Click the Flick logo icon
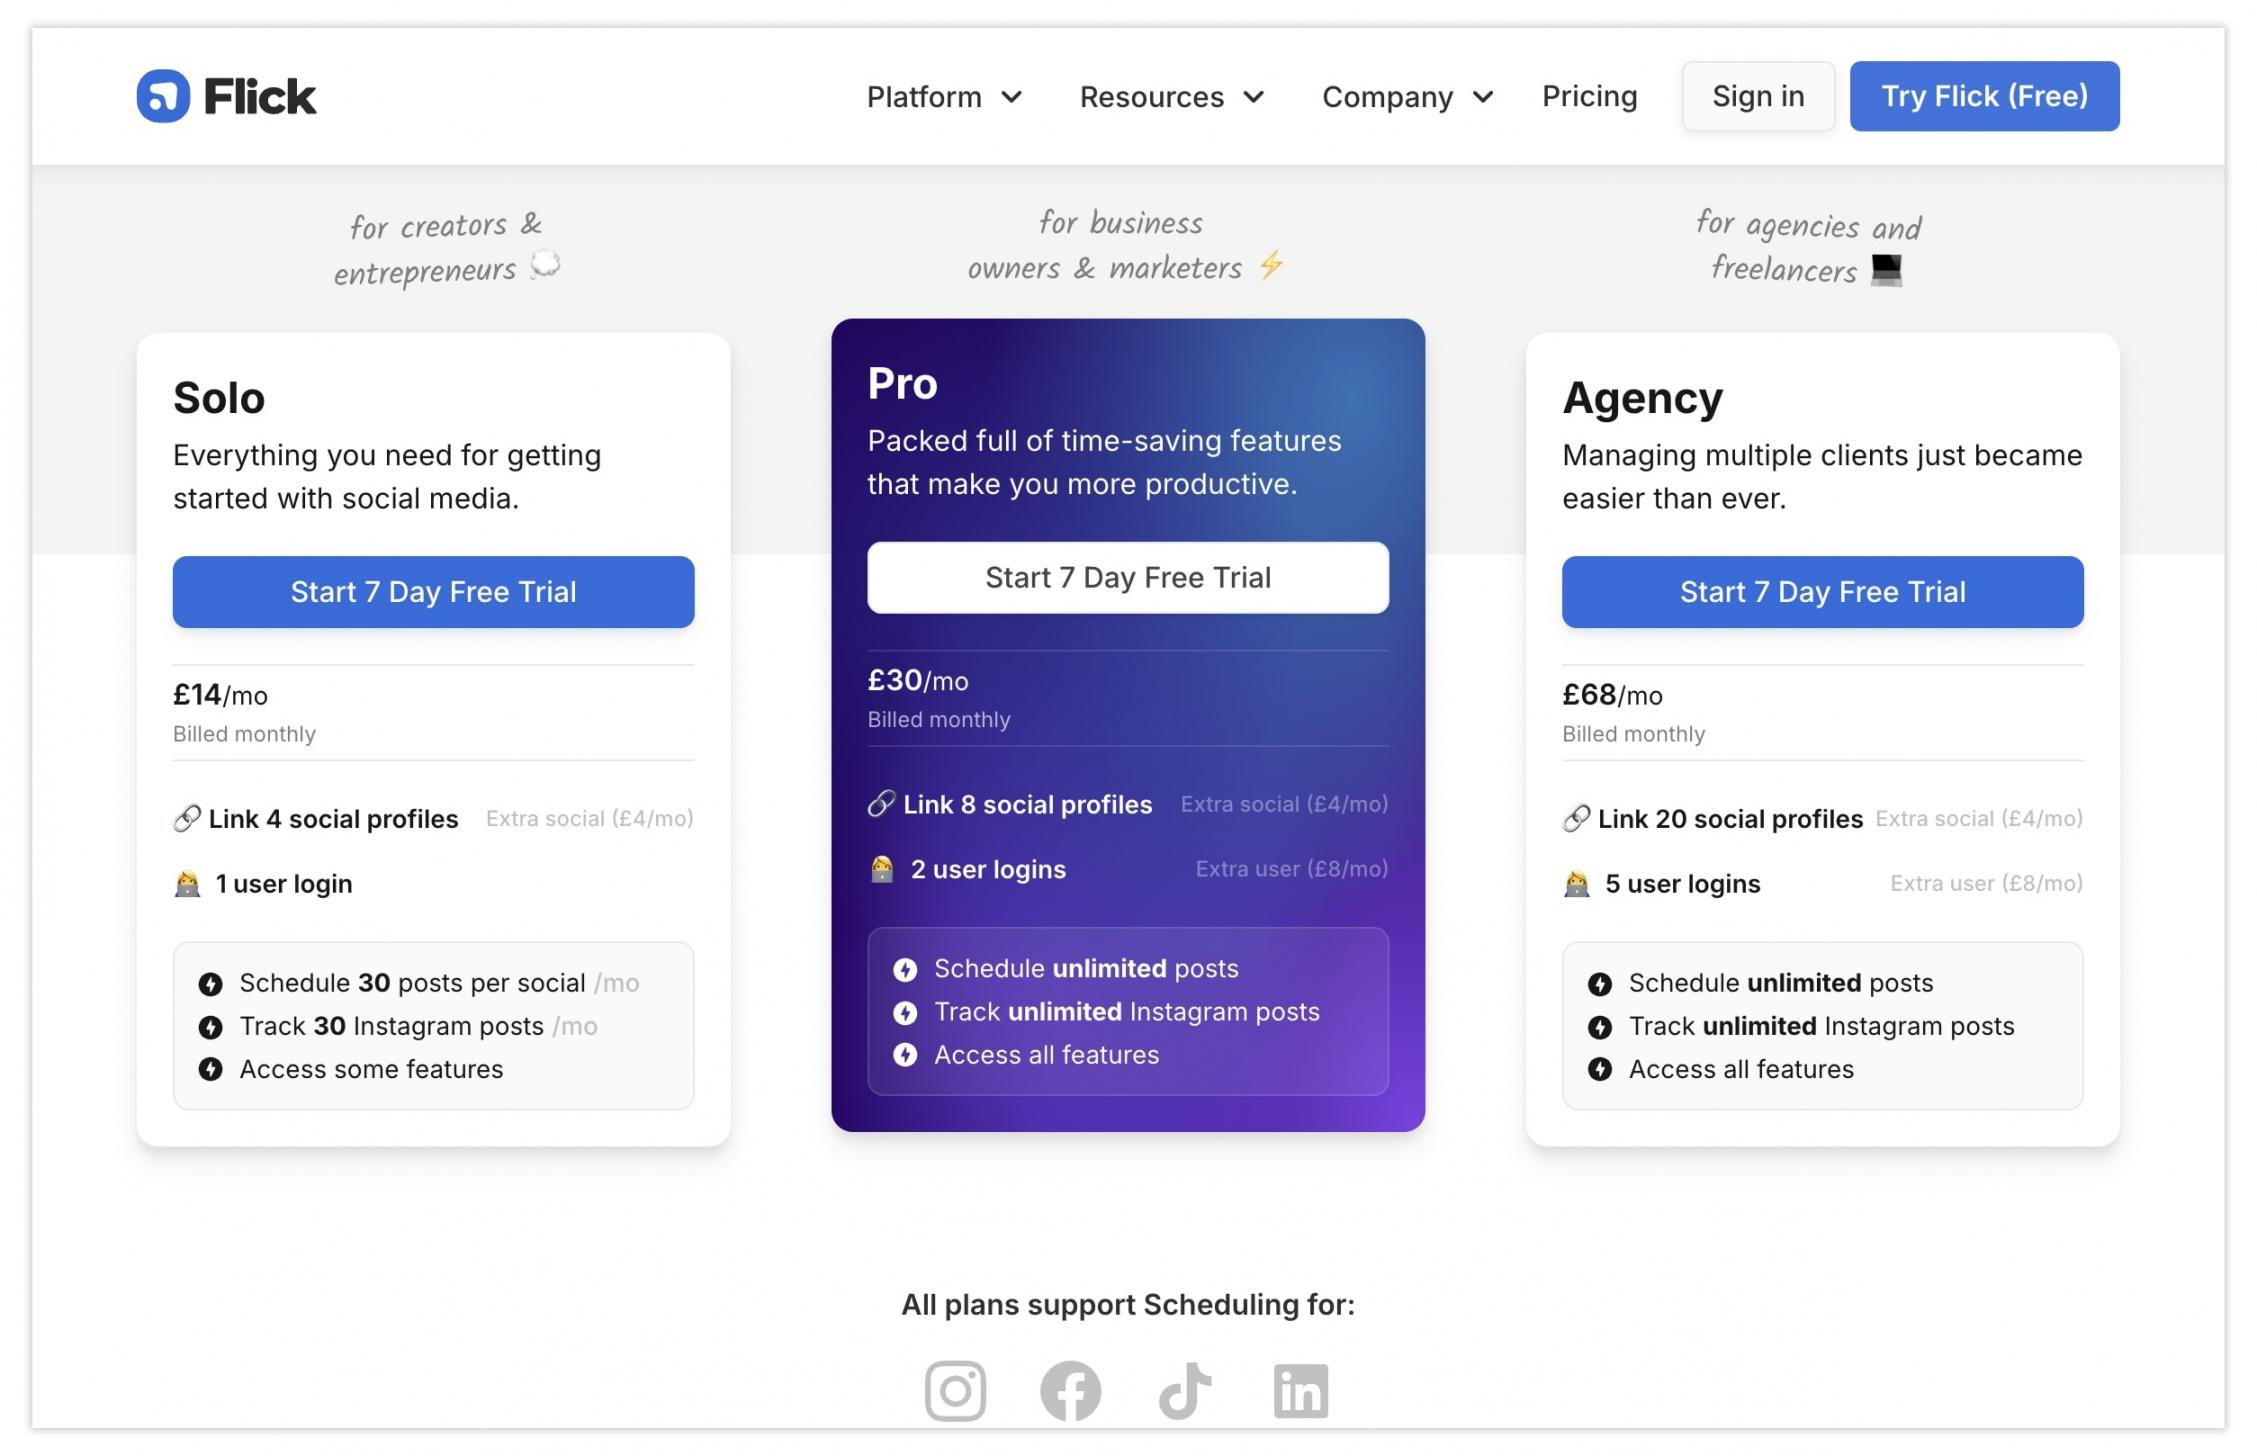Viewport: 2257px width, 1456px height. click(x=163, y=96)
